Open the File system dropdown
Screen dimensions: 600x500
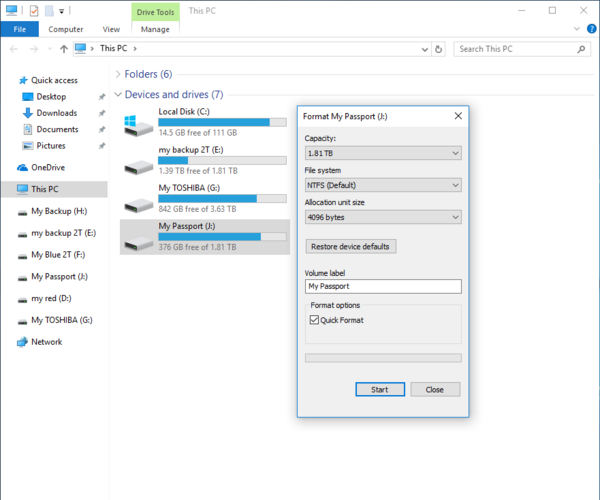coord(383,186)
